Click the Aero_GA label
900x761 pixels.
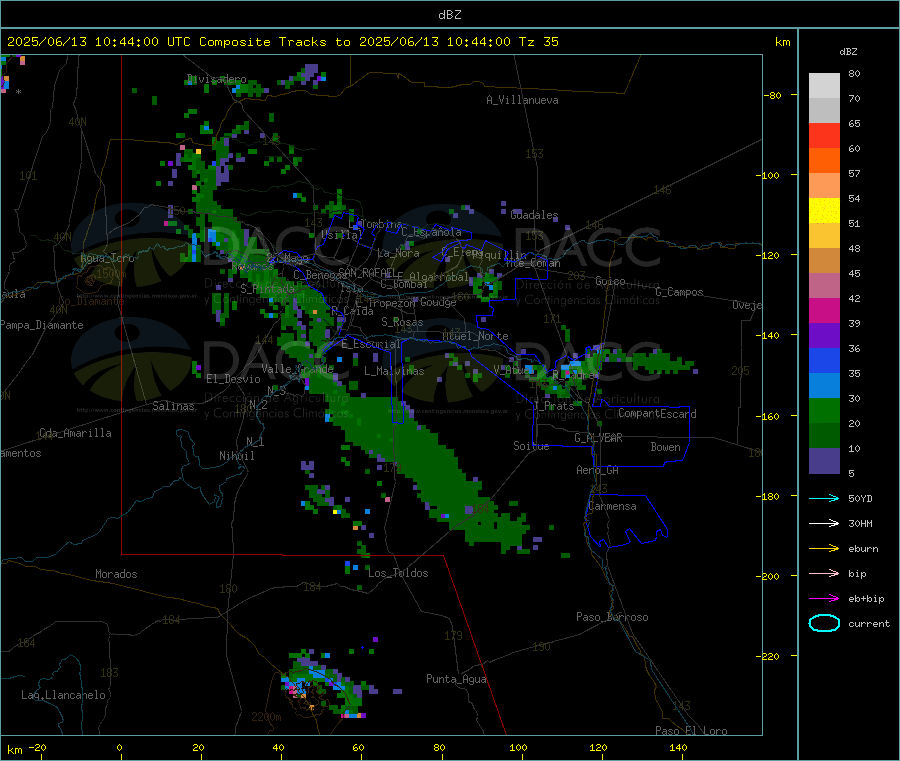pos(597,470)
